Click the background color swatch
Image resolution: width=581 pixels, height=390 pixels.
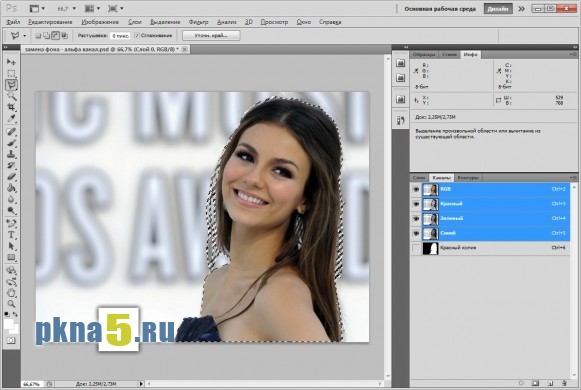point(15,330)
